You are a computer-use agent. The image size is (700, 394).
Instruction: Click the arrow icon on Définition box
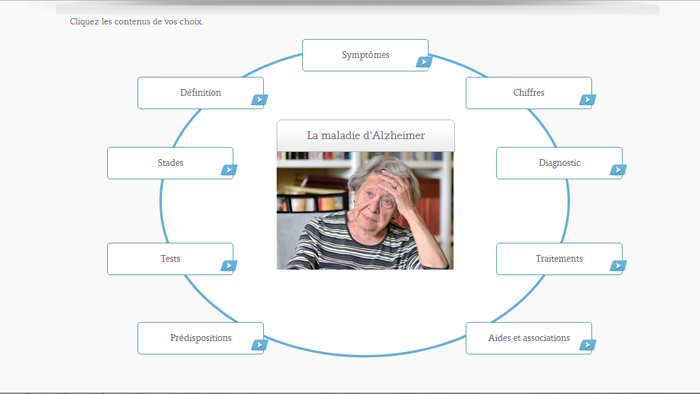259,100
